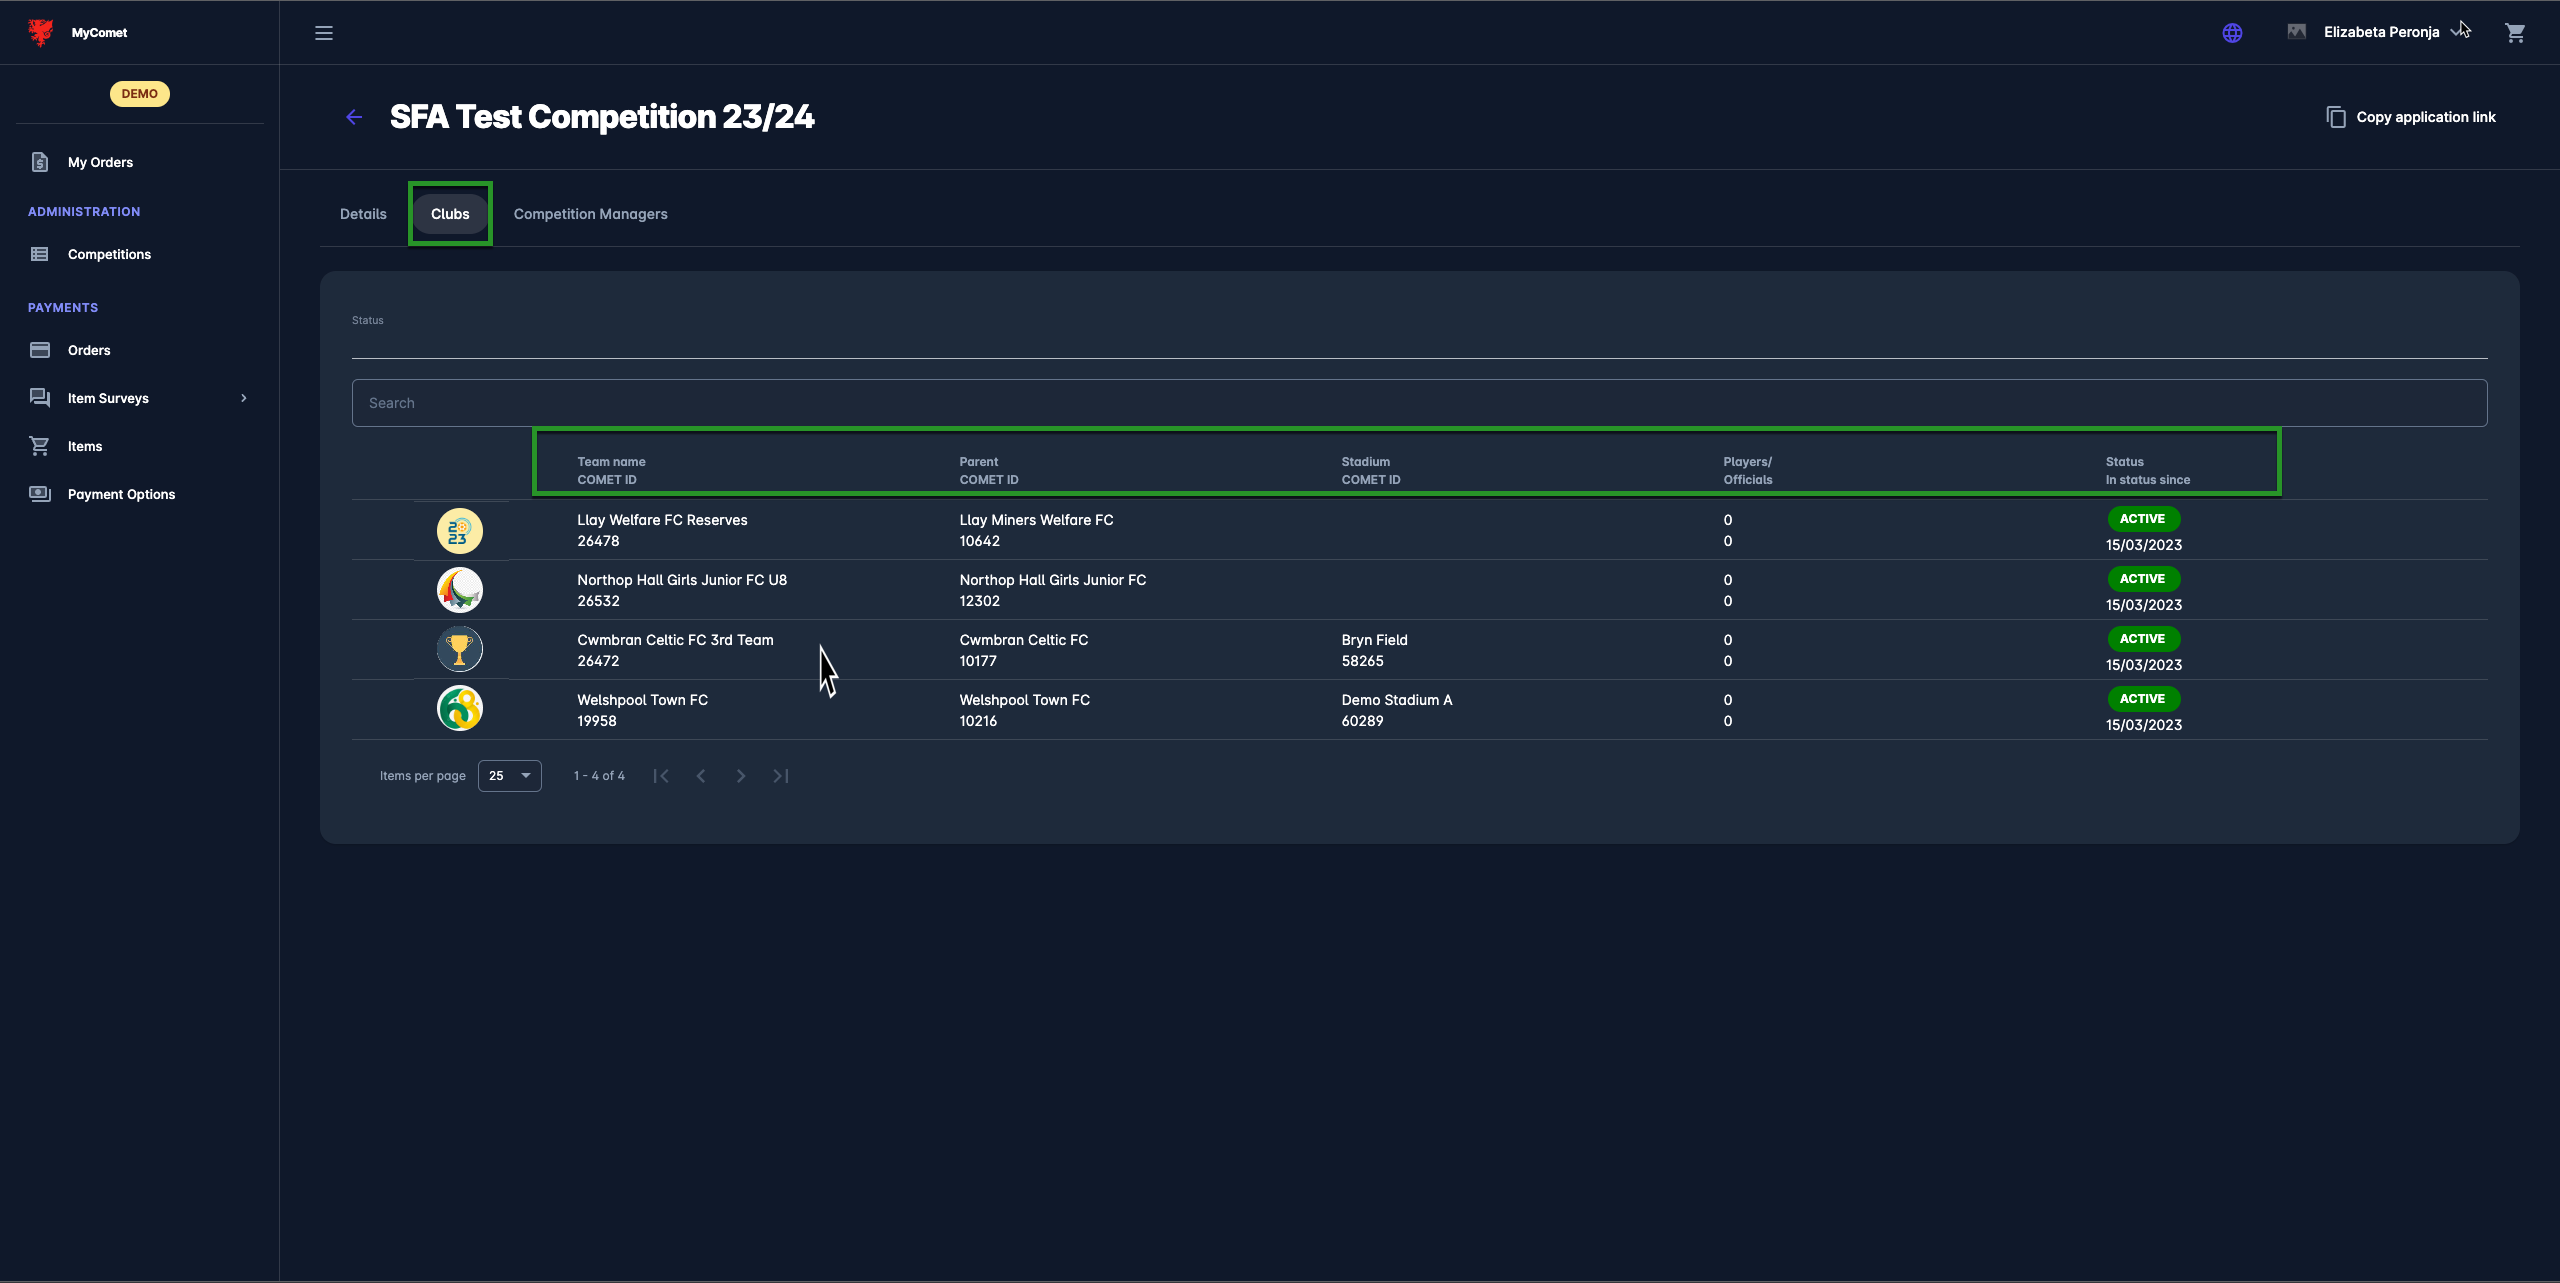Click the Search input field

click(1418, 403)
